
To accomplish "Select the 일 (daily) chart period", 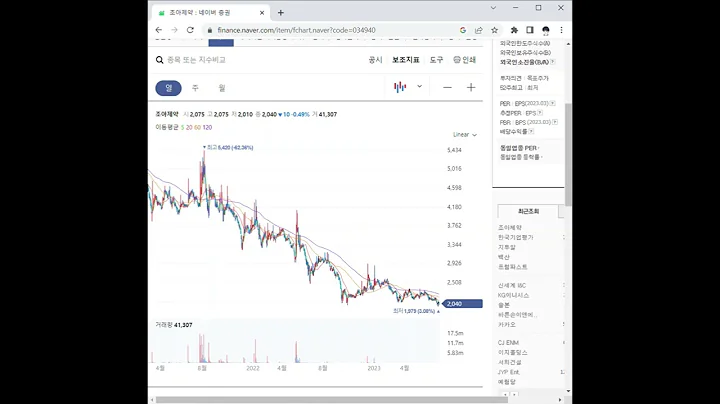I will pyautogui.click(x=169, y=88).
